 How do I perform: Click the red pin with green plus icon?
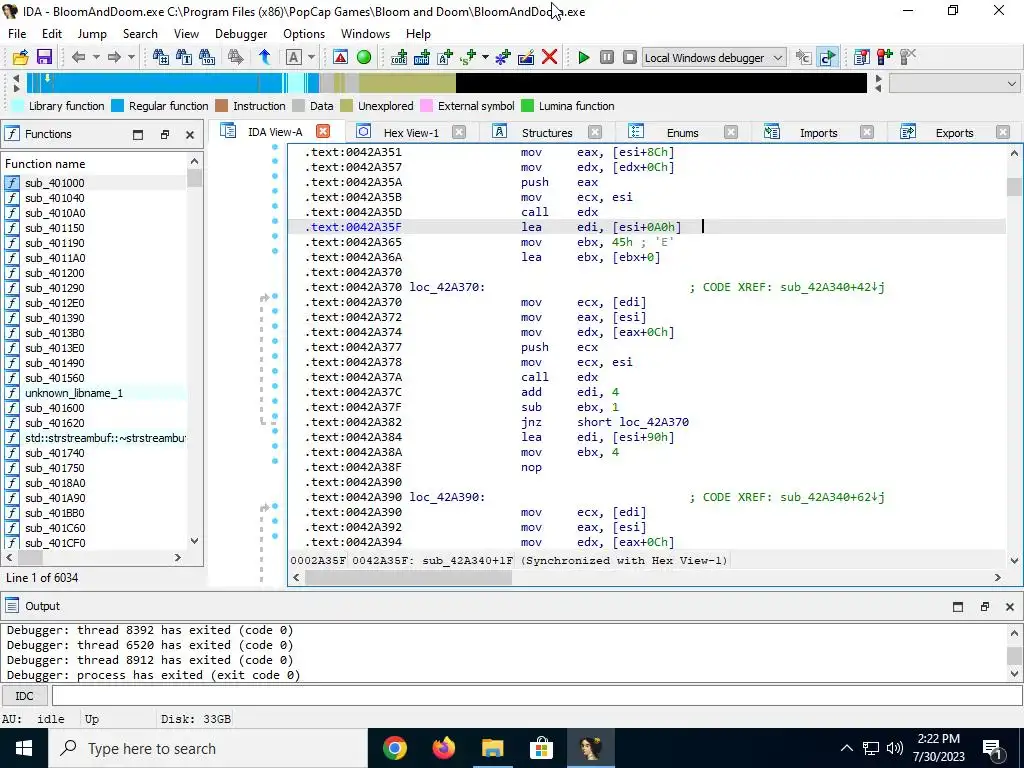[x=885, y=57]
